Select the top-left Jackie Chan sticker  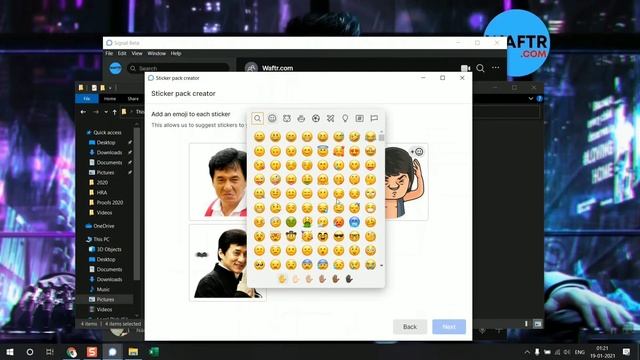pos(218,182)
